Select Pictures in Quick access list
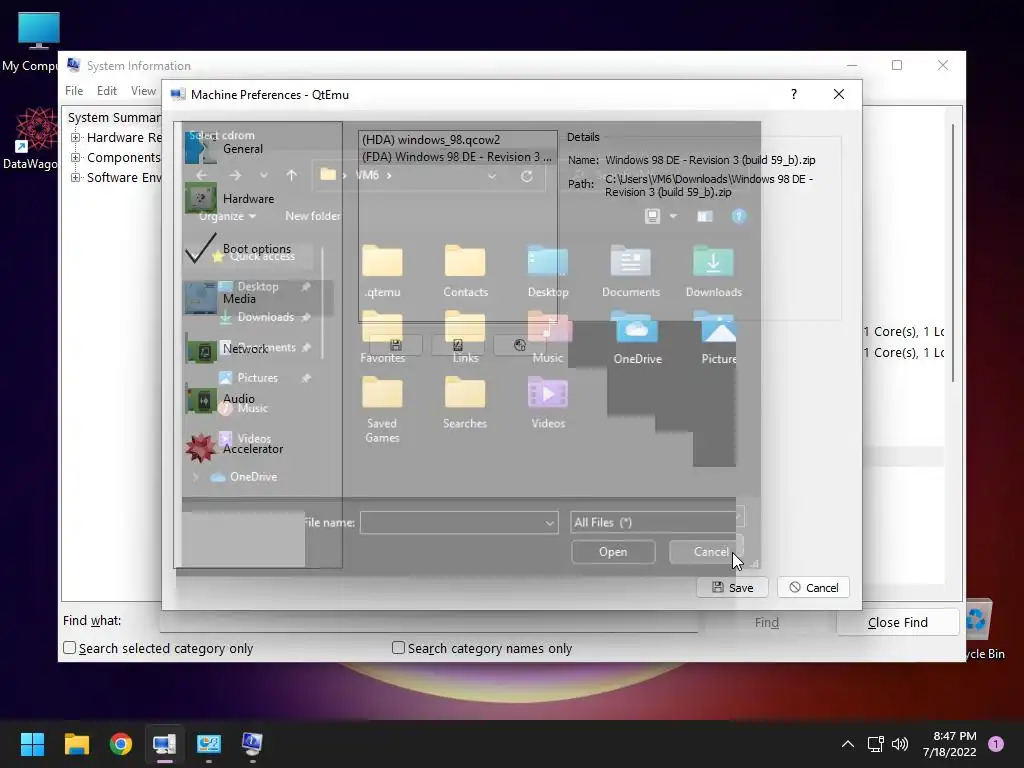 coord(257,378)
